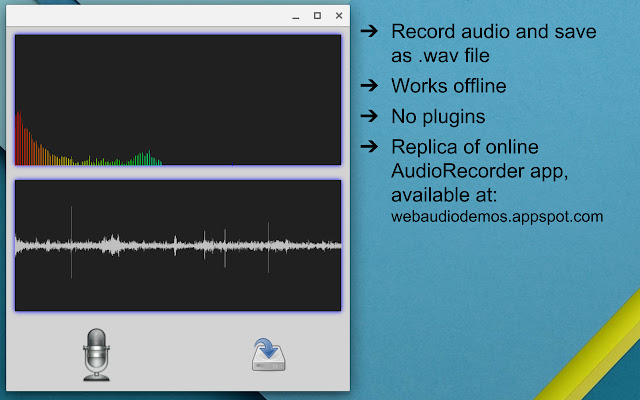Image resolution: width=640 pixels, height=400 pixels.
Task: Minimize the audio recorder window
Action: (296, 16)
